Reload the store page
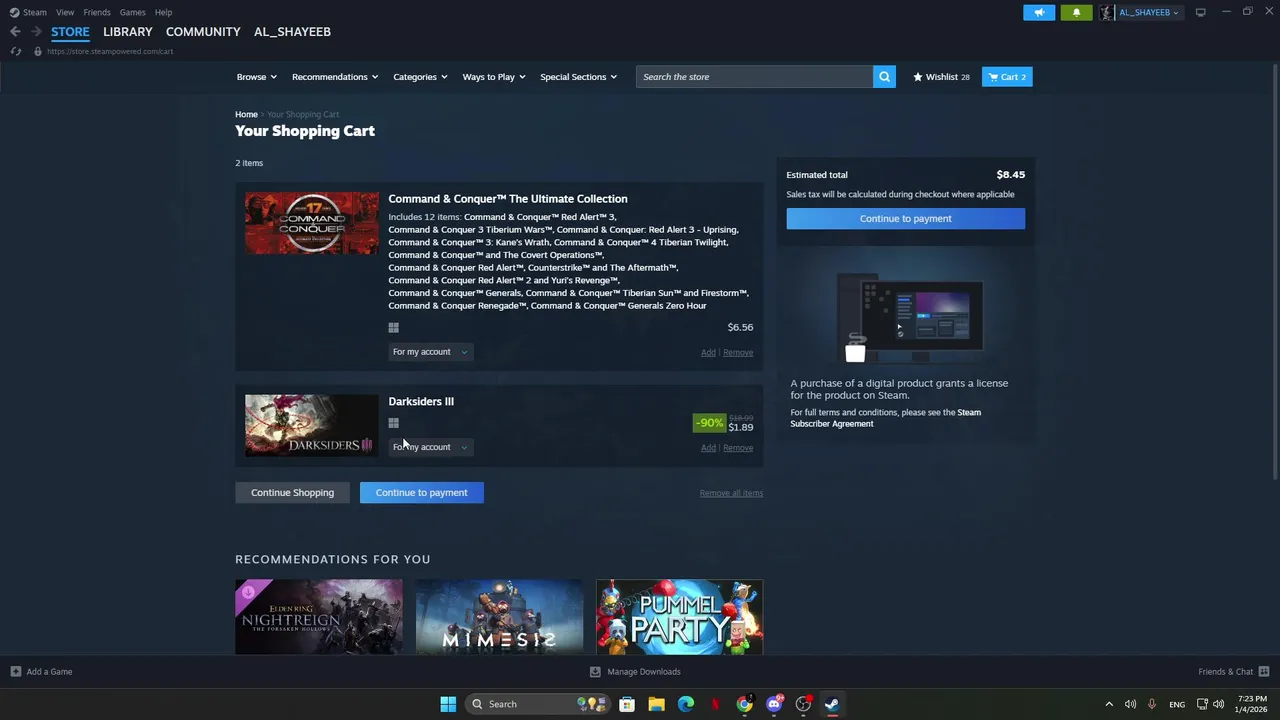The height and width of the screenshot is (720, 1280). point(16,51)
